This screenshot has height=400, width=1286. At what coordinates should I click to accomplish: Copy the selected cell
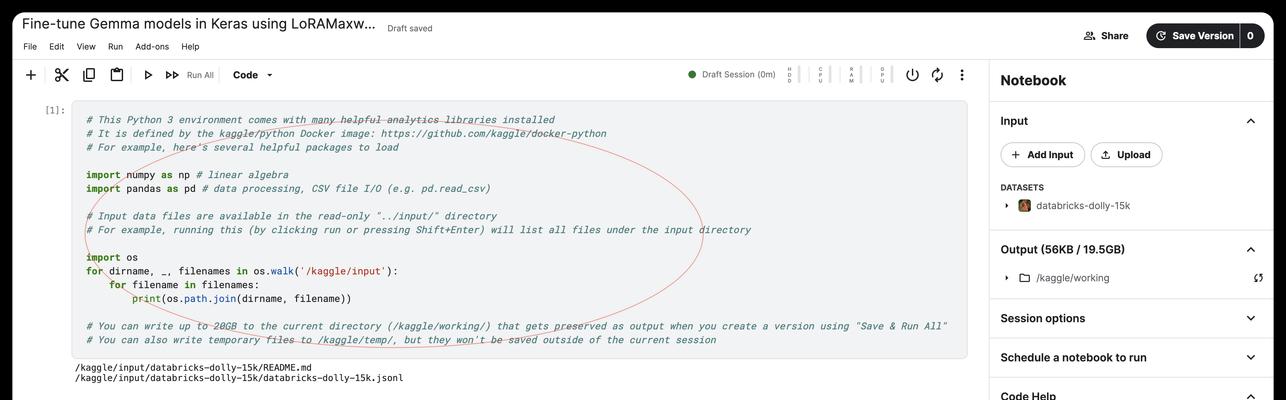coord(89,75)
